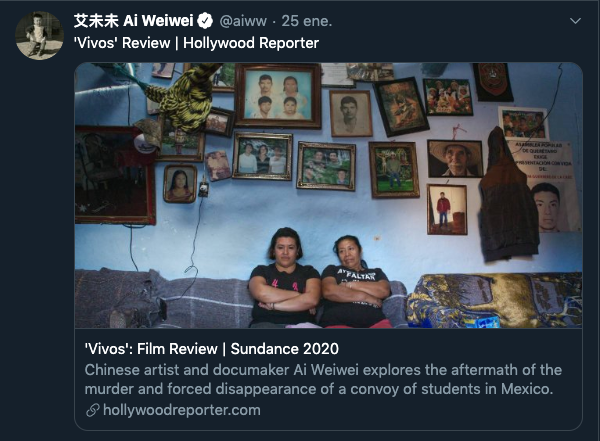Click the card description about Ai Weiwei
Screen dimensions: 600x441
pos(323,379)
